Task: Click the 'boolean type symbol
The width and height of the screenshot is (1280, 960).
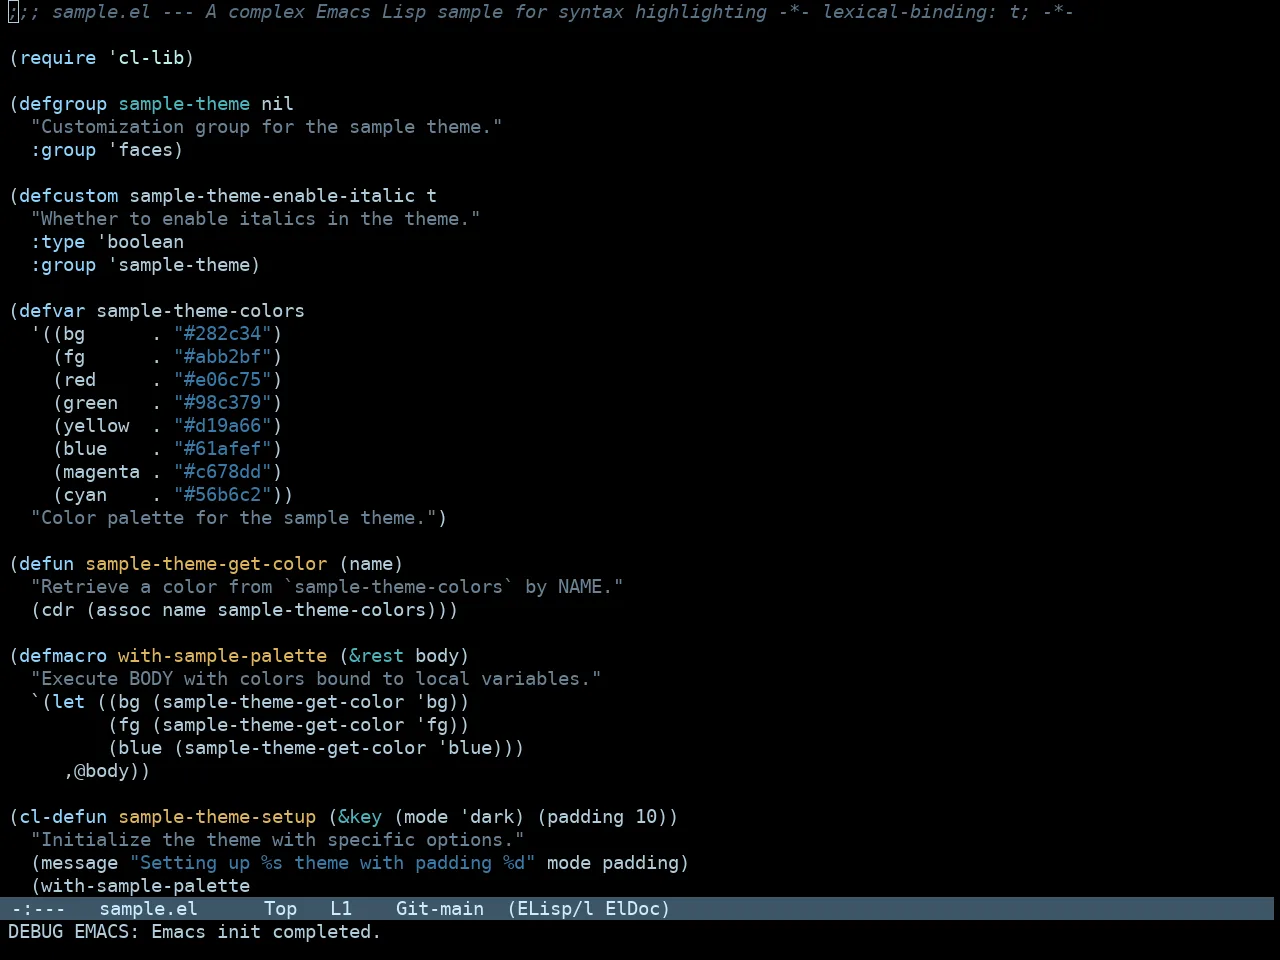Action: (140, 241)
